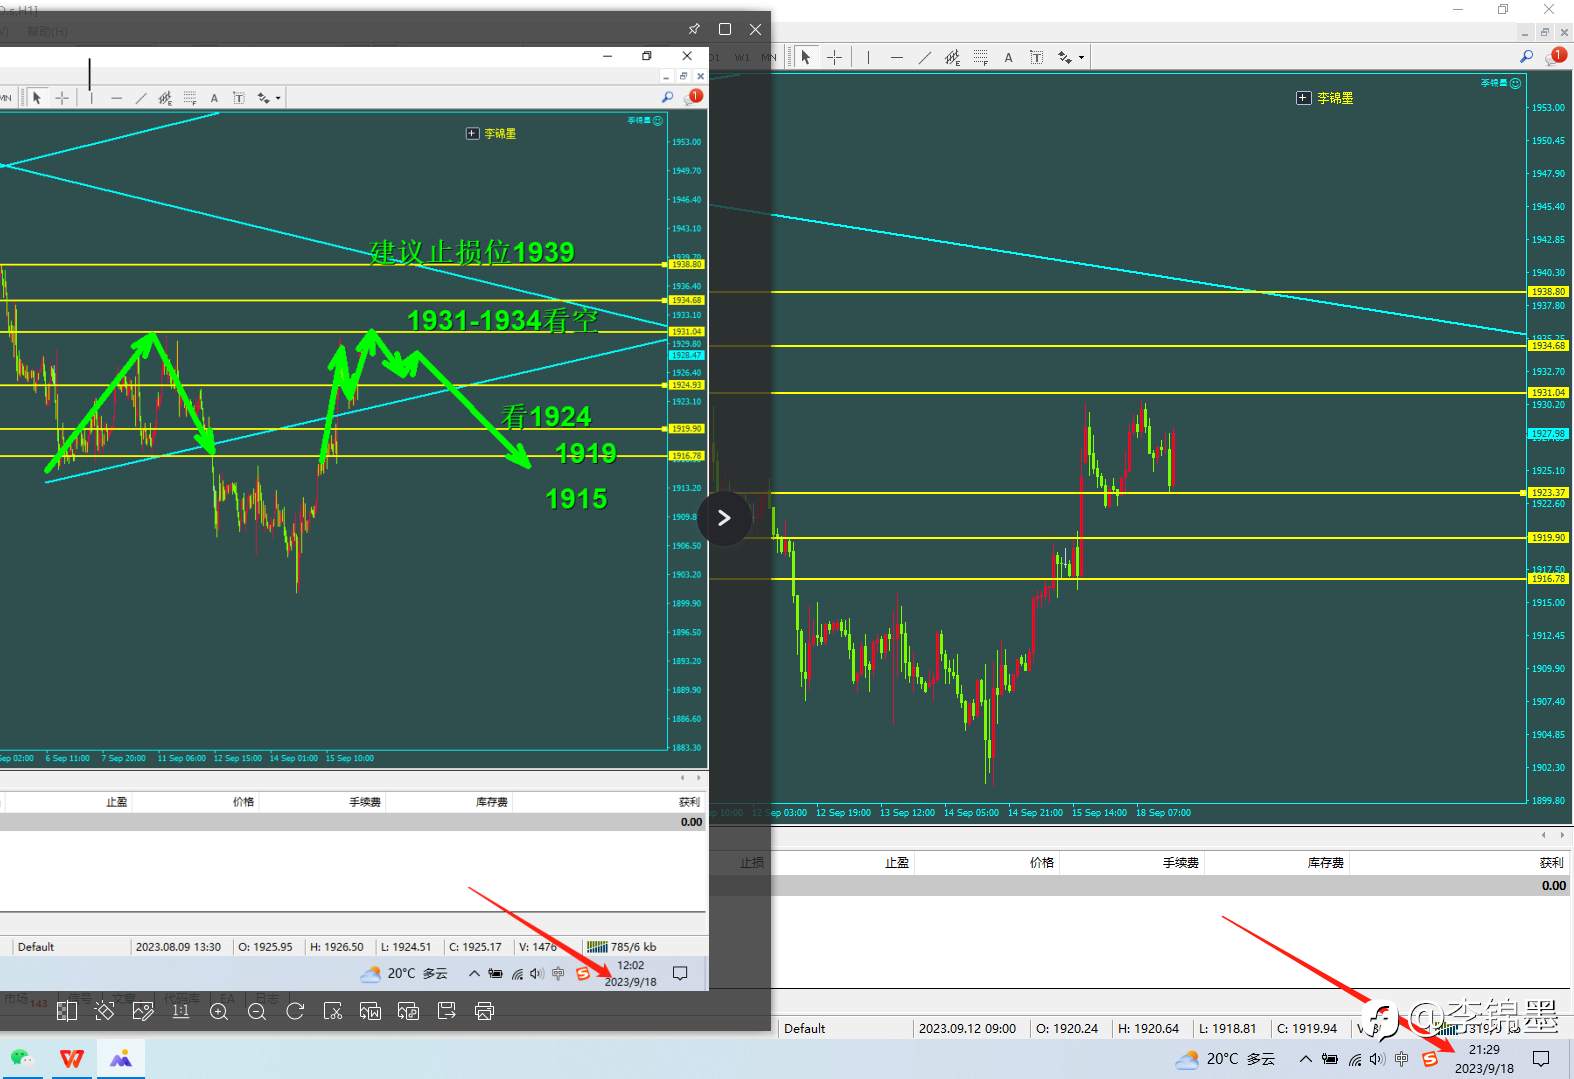This screenshot has width=1574, height=1079.
Task: Pick the vertical line tool in the background MetaTrader toolbar
Action: [868, 57]
